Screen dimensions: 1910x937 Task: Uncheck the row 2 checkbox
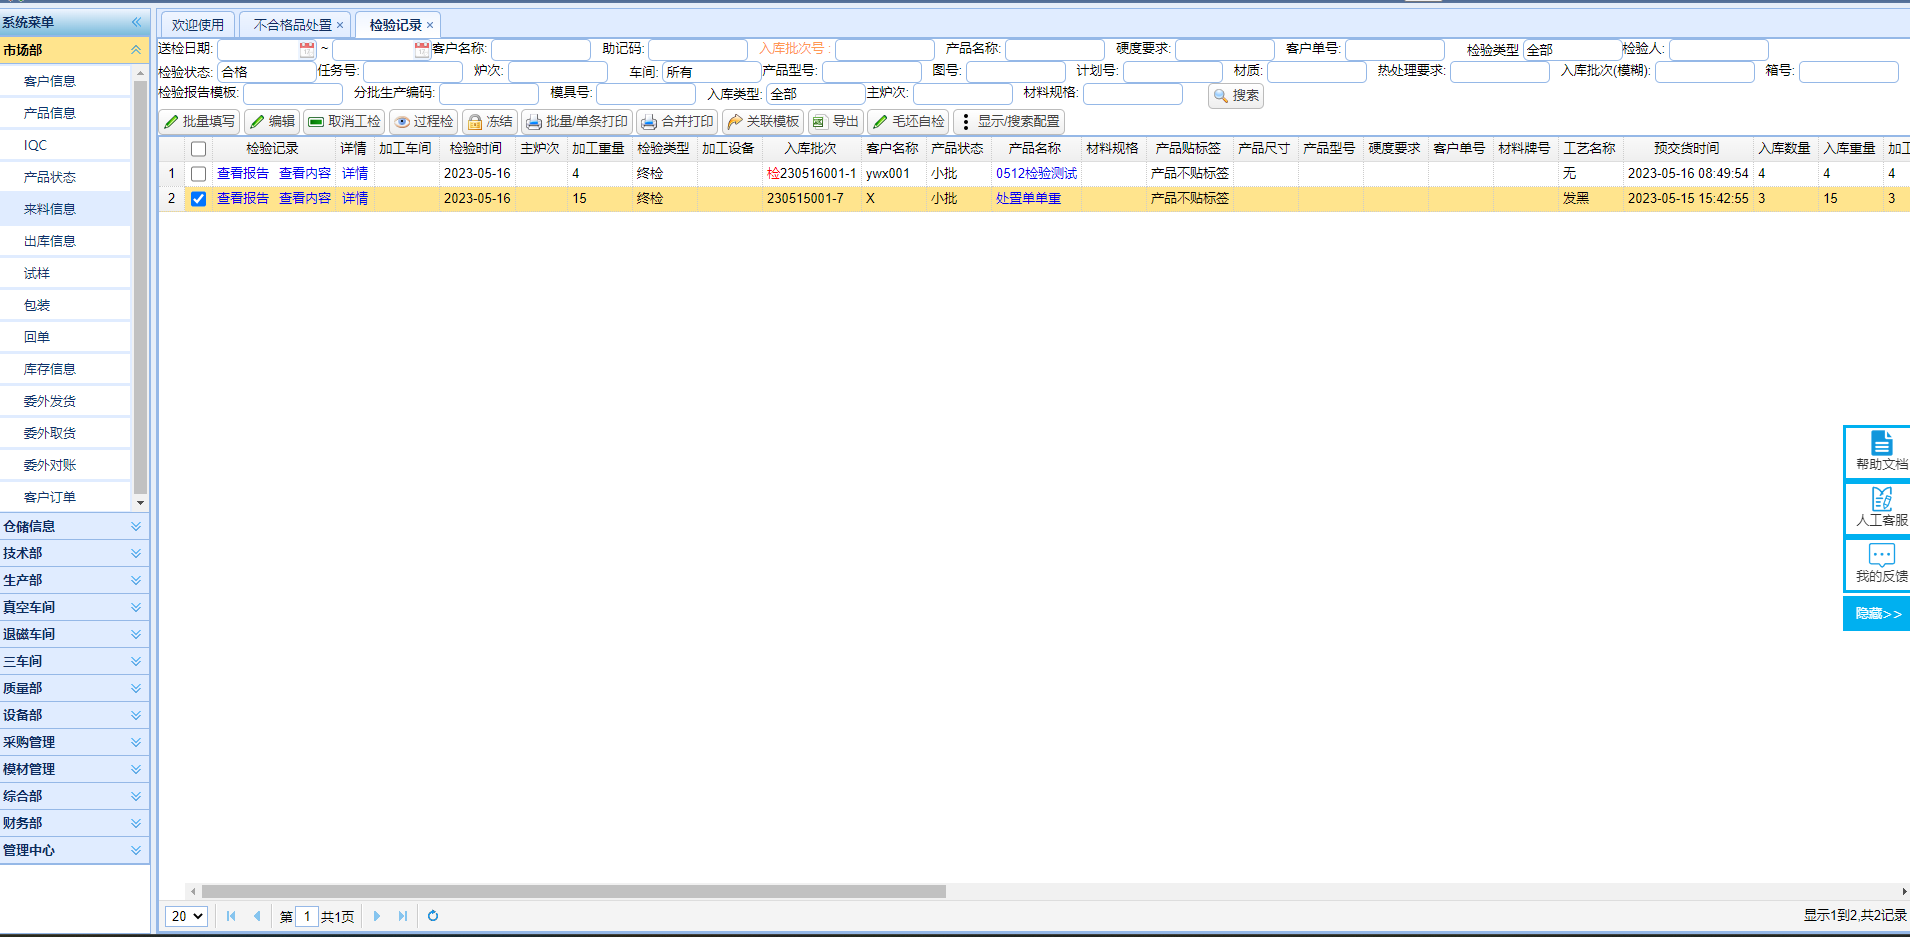198,199
